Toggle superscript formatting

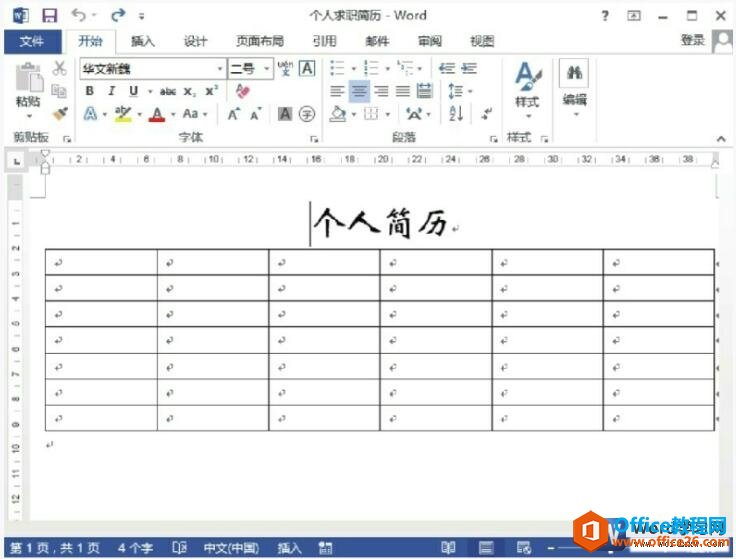pos(211,91)
